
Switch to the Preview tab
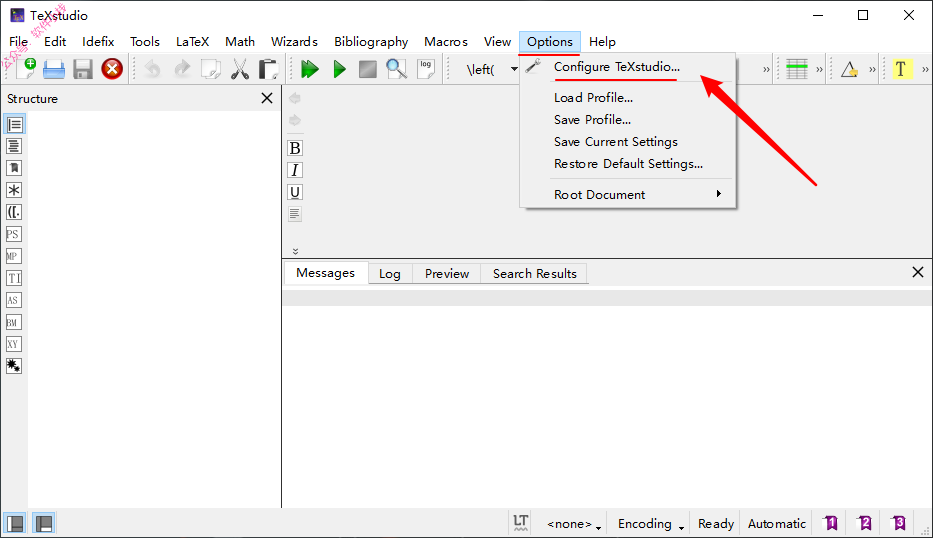pyautogui.click(x=447, y=274)
